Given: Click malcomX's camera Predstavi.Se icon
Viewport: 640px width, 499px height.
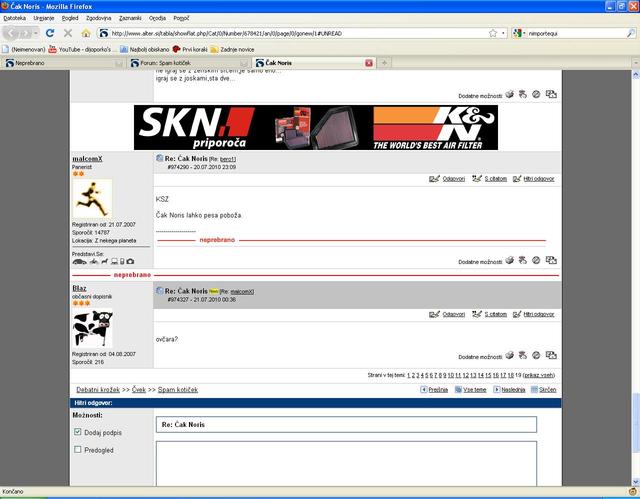Looking at the screenshot, I should pos(130,262).
